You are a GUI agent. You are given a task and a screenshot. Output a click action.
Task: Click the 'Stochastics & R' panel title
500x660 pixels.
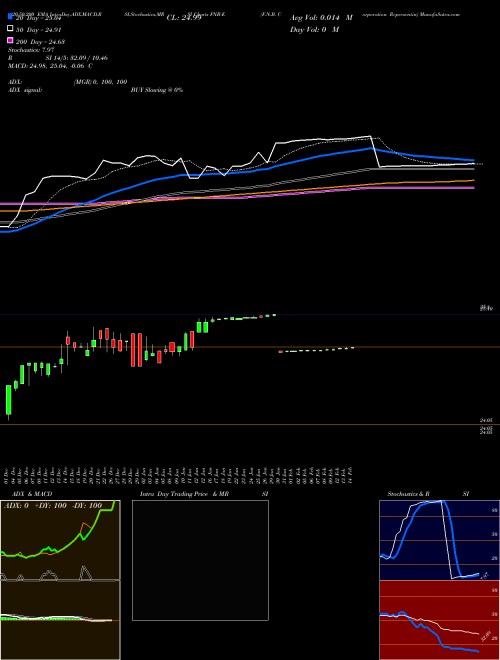(408, 494)
